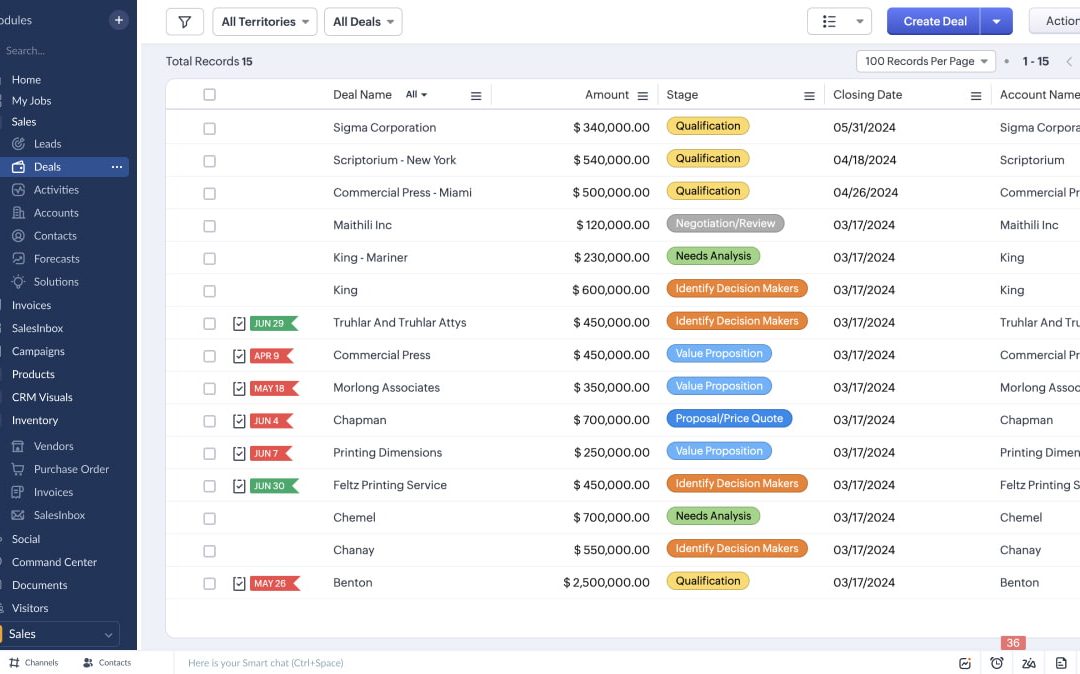1080x674 pixels.
Task: Open the filter funnel icon
Action: pos(185,22)
